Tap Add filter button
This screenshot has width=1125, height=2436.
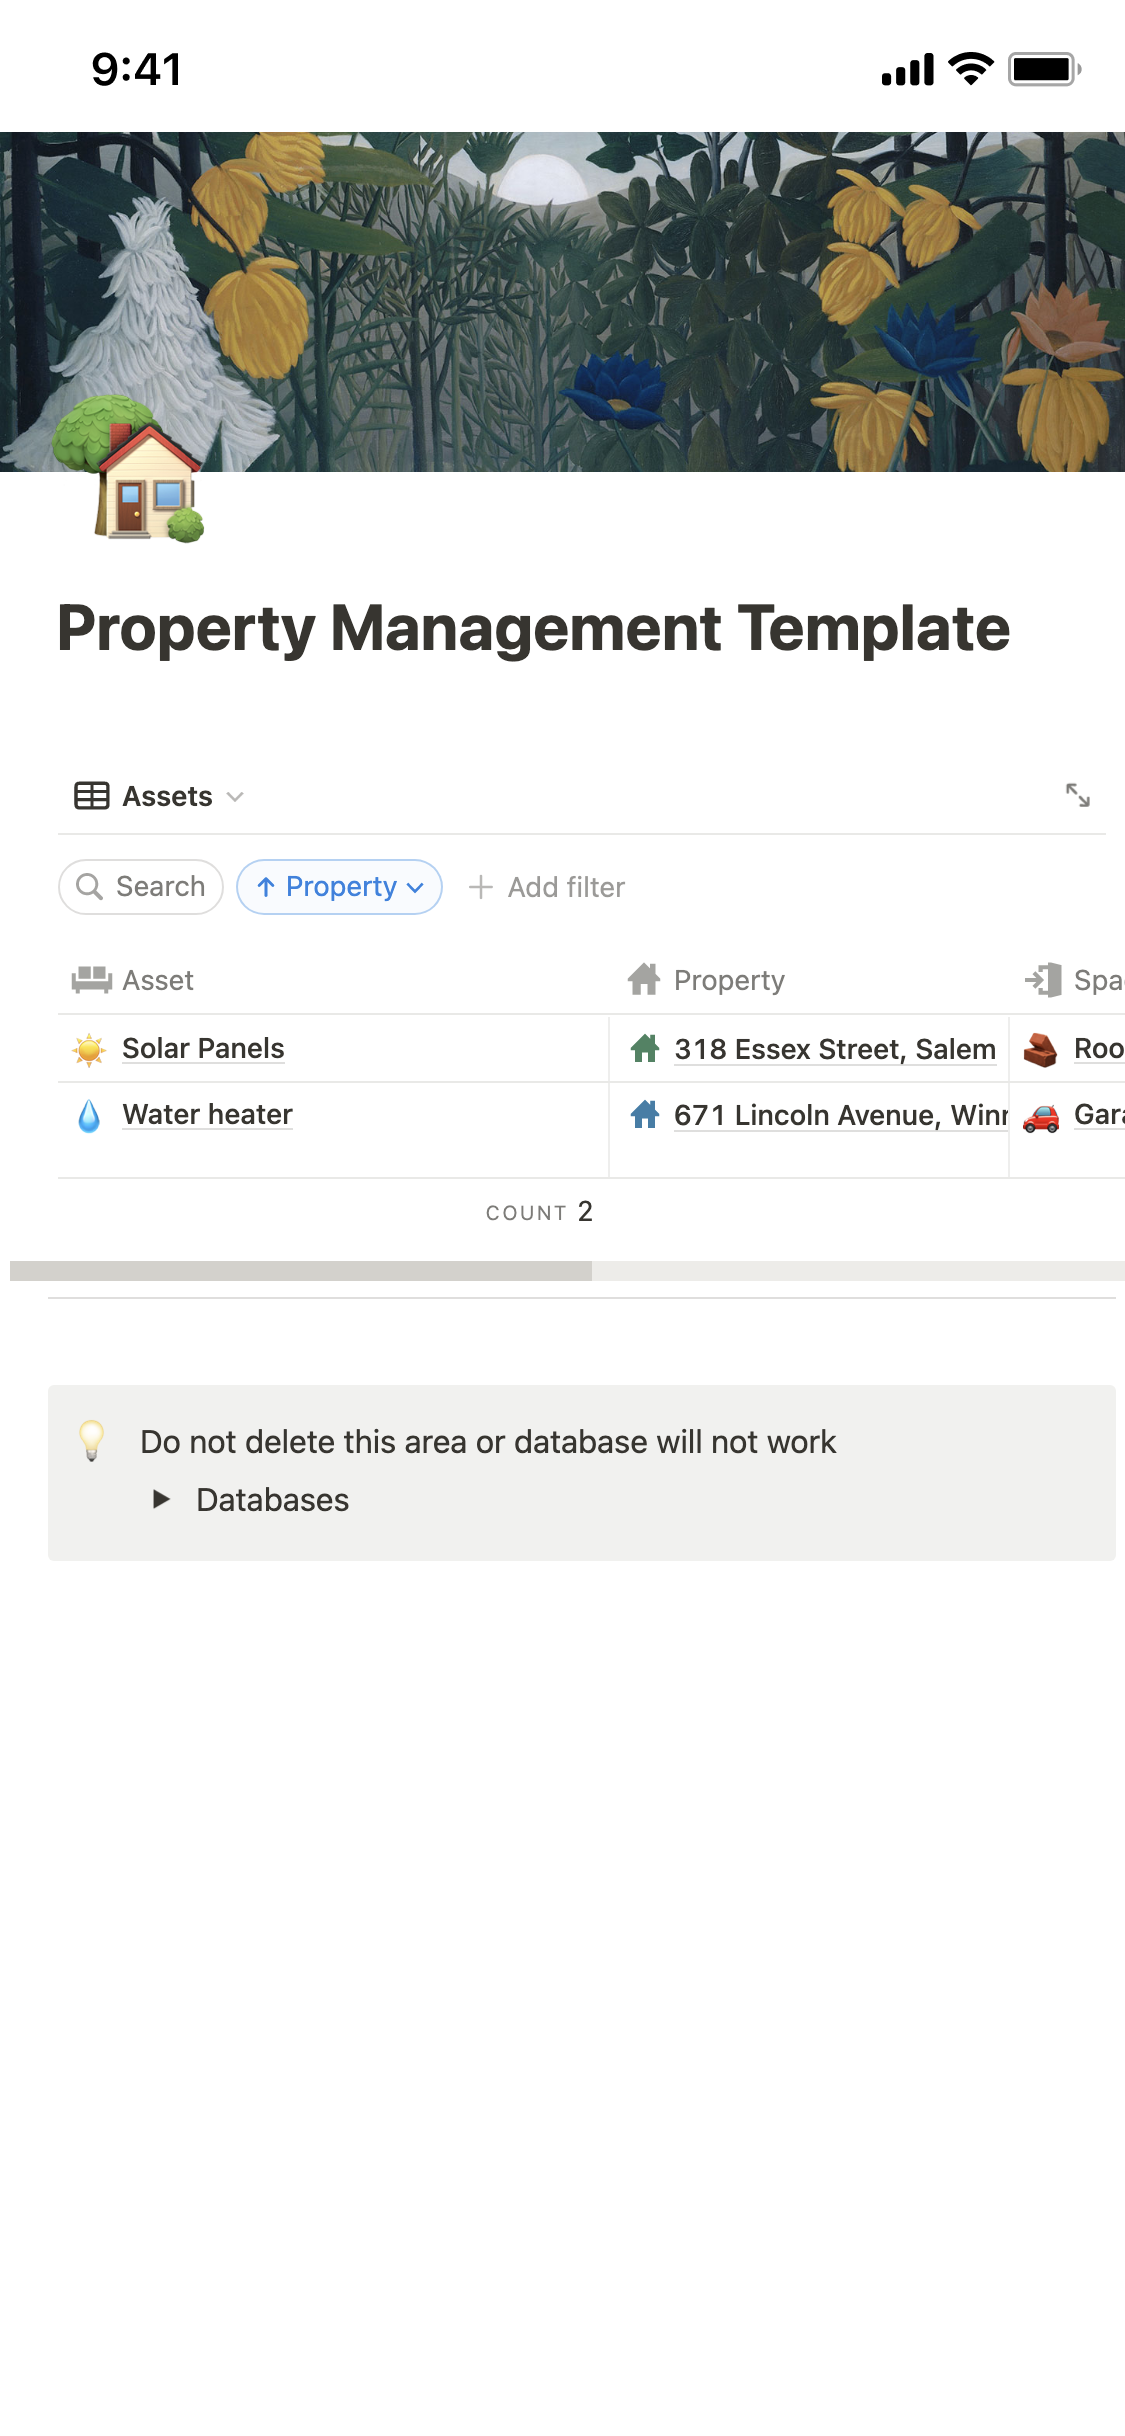click(x=547, y=887)
